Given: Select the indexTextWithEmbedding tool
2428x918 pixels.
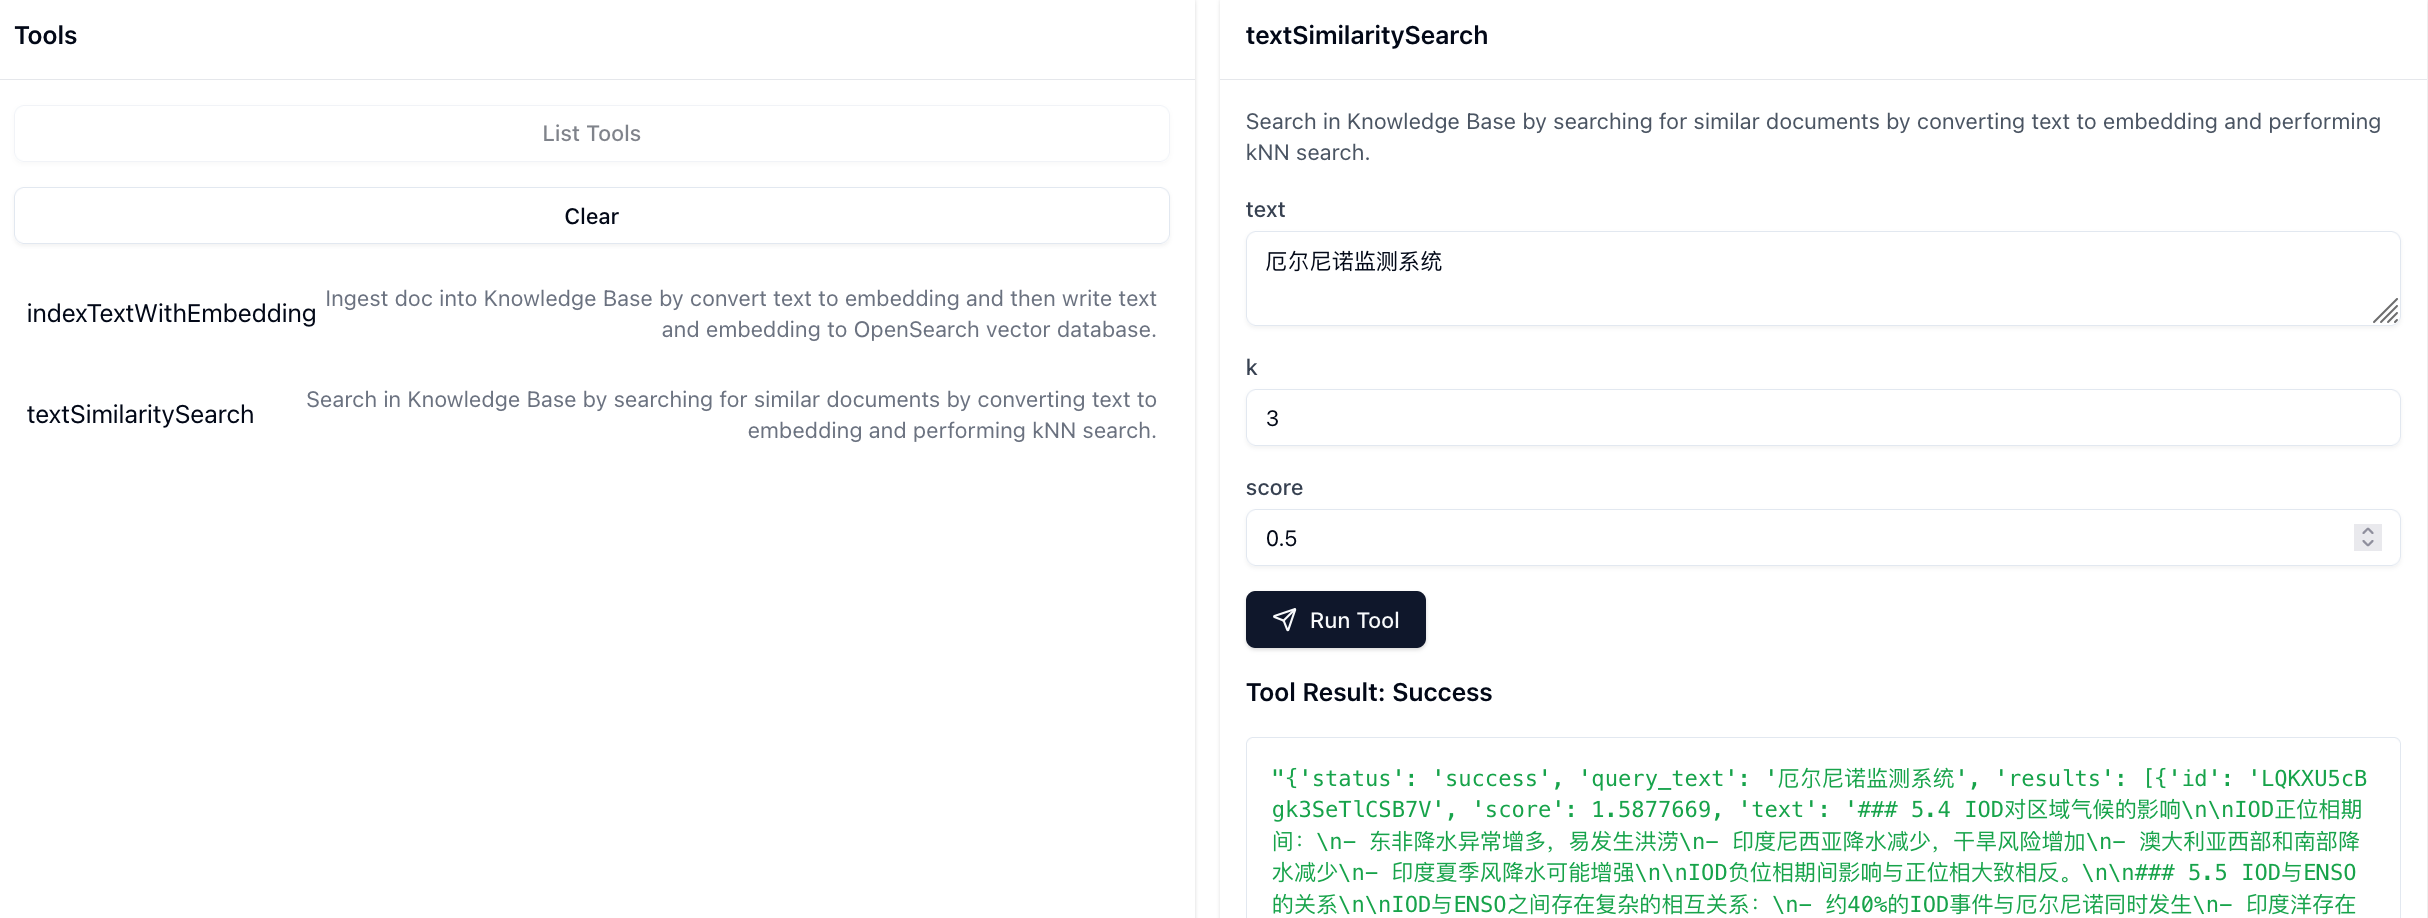Looking at the screenshot, I should click(x=171, y=314).
